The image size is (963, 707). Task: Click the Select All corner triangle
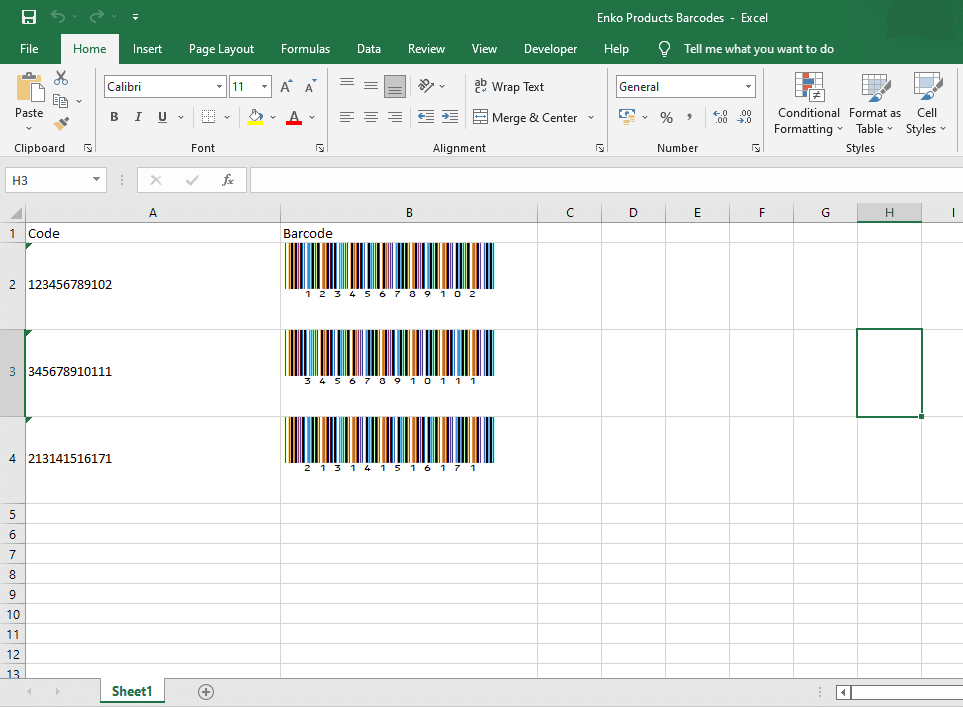coord(16,213)
